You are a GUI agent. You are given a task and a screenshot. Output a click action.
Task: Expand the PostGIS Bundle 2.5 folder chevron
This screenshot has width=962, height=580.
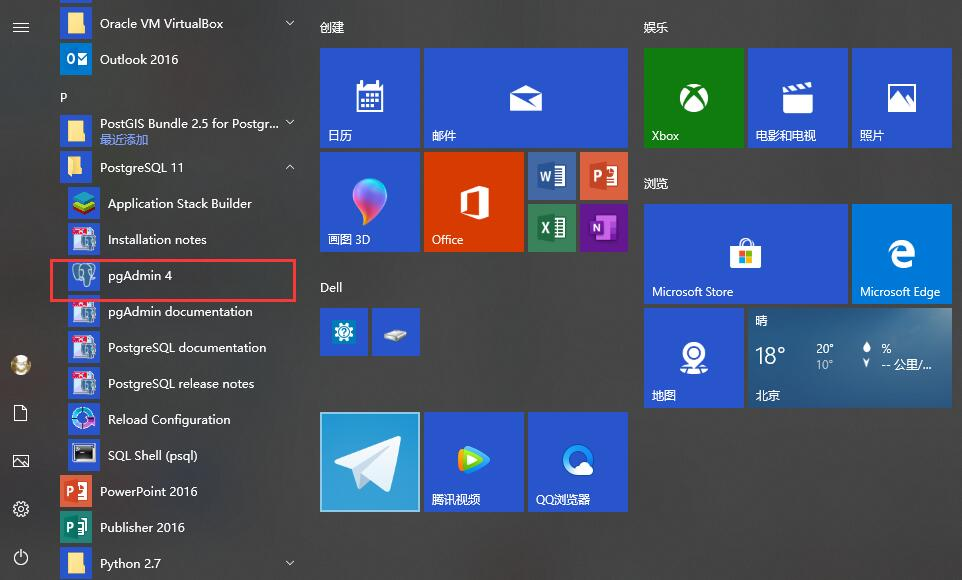(290, 122)
